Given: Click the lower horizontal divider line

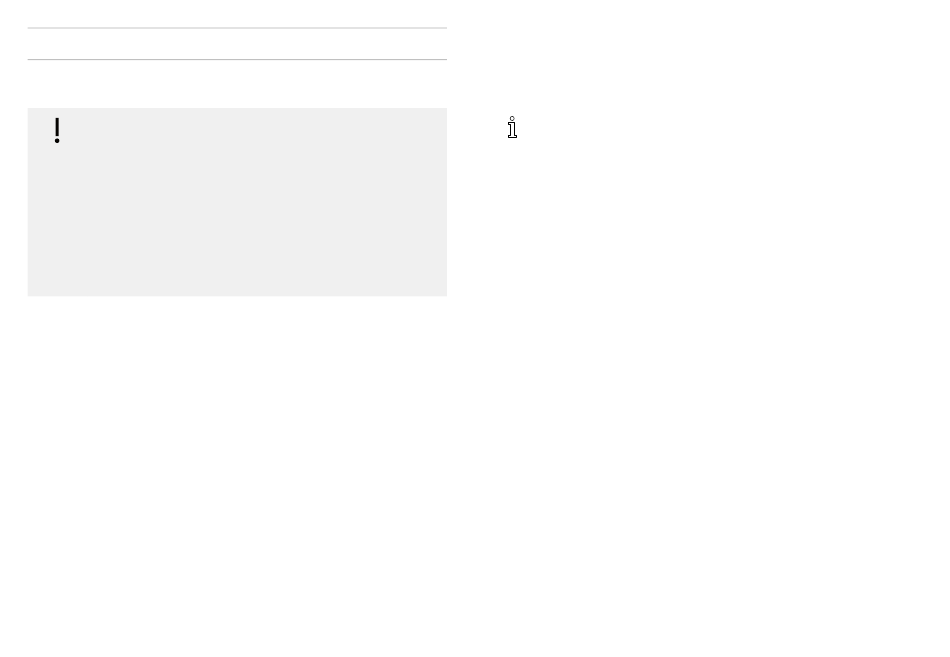Looking at the screenshot, I should click(237, 59).
